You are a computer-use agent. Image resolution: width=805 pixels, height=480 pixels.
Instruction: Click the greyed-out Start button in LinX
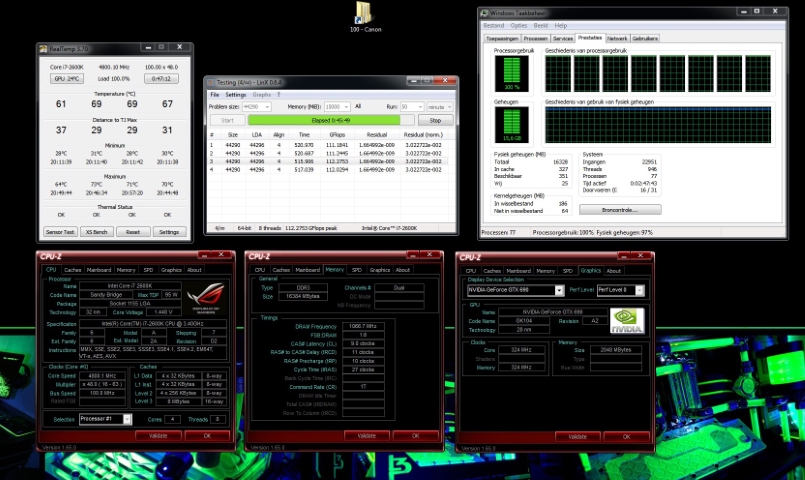(x=227, y=120)
